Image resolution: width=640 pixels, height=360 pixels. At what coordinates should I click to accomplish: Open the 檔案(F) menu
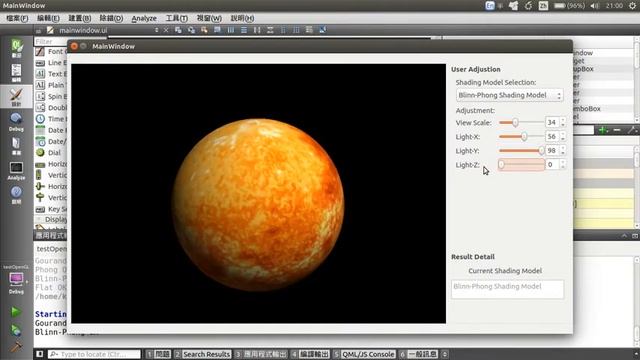click(x=17, y=18)
